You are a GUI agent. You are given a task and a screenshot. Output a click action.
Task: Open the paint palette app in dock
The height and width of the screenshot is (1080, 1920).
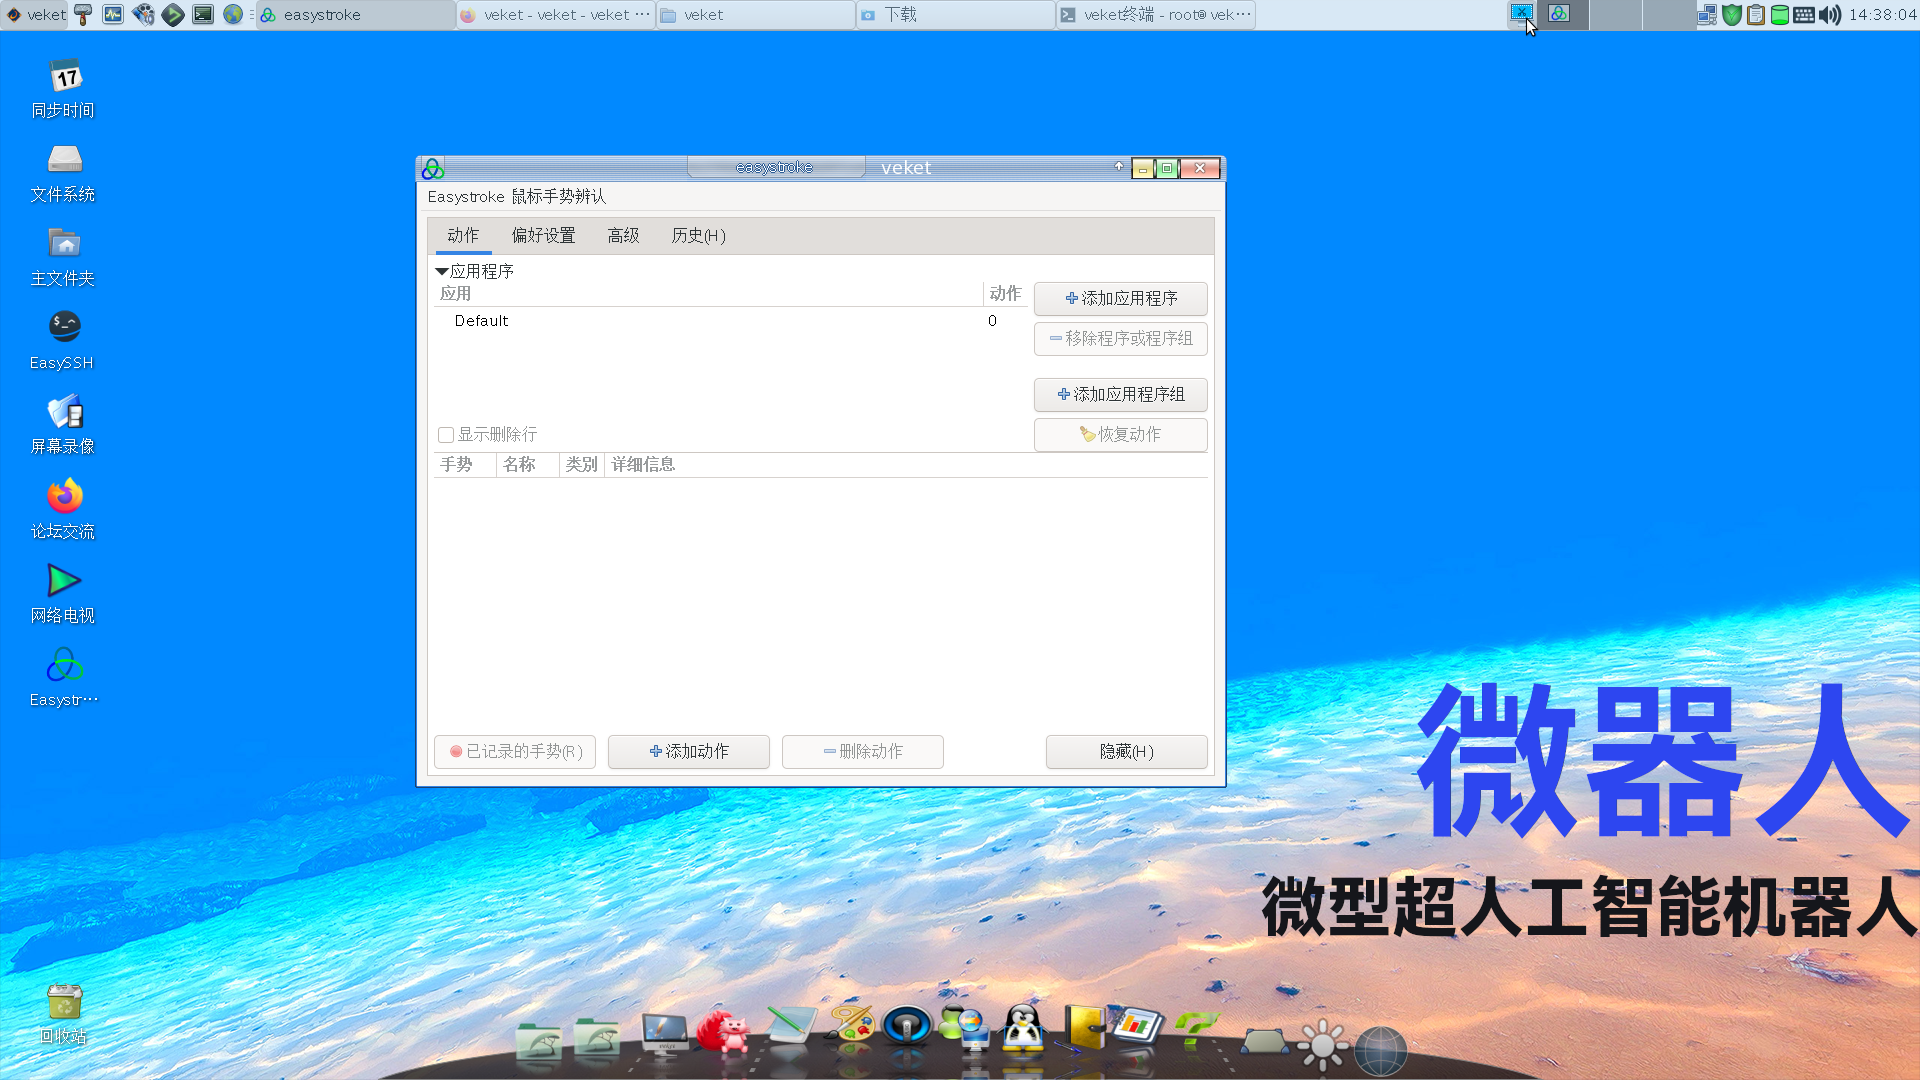pyautogui.click(x=851, y=1027)
